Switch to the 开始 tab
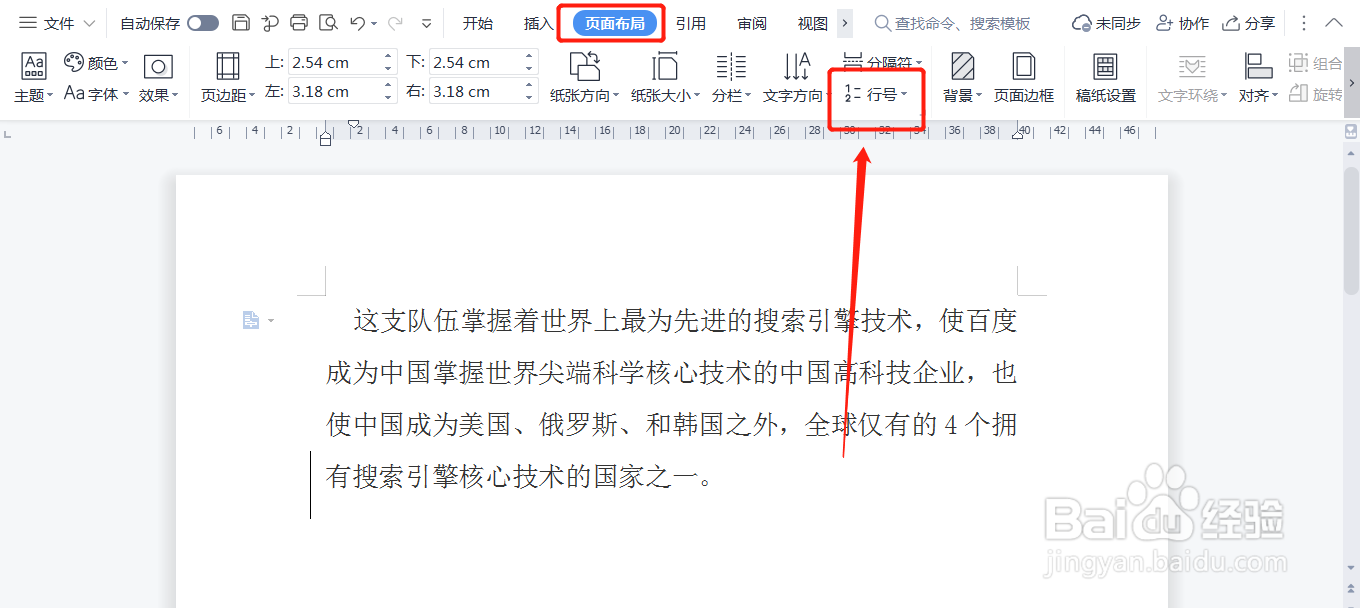The image size is (1360, 608). [478, 23]
